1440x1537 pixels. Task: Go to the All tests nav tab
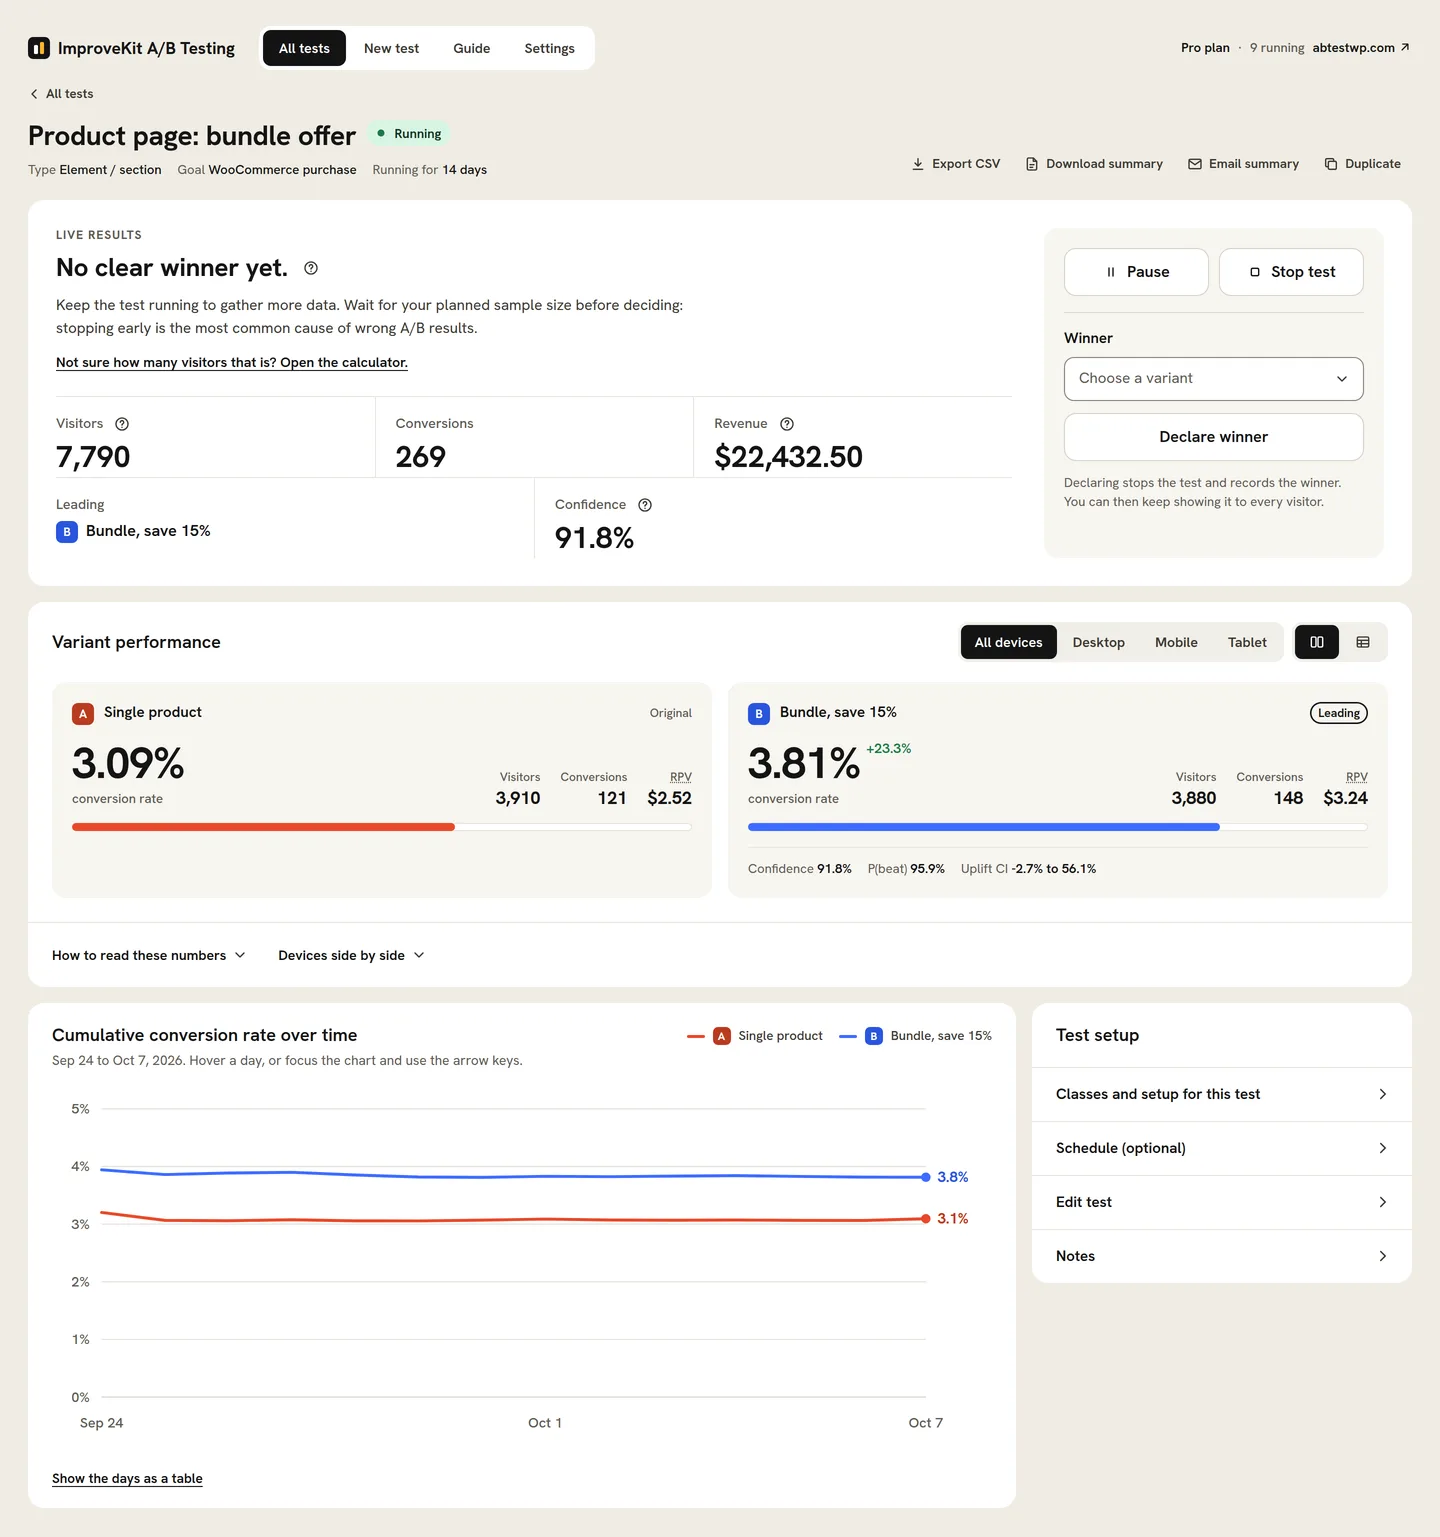[304, 48]
